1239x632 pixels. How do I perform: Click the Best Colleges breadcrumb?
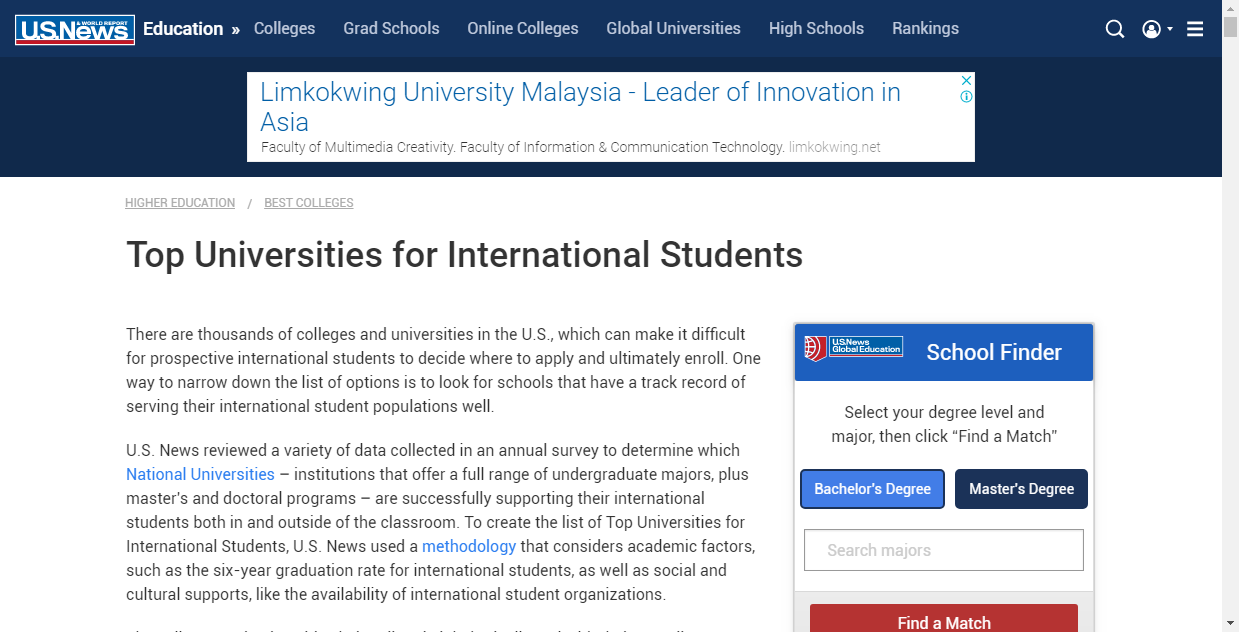point(309,203)
